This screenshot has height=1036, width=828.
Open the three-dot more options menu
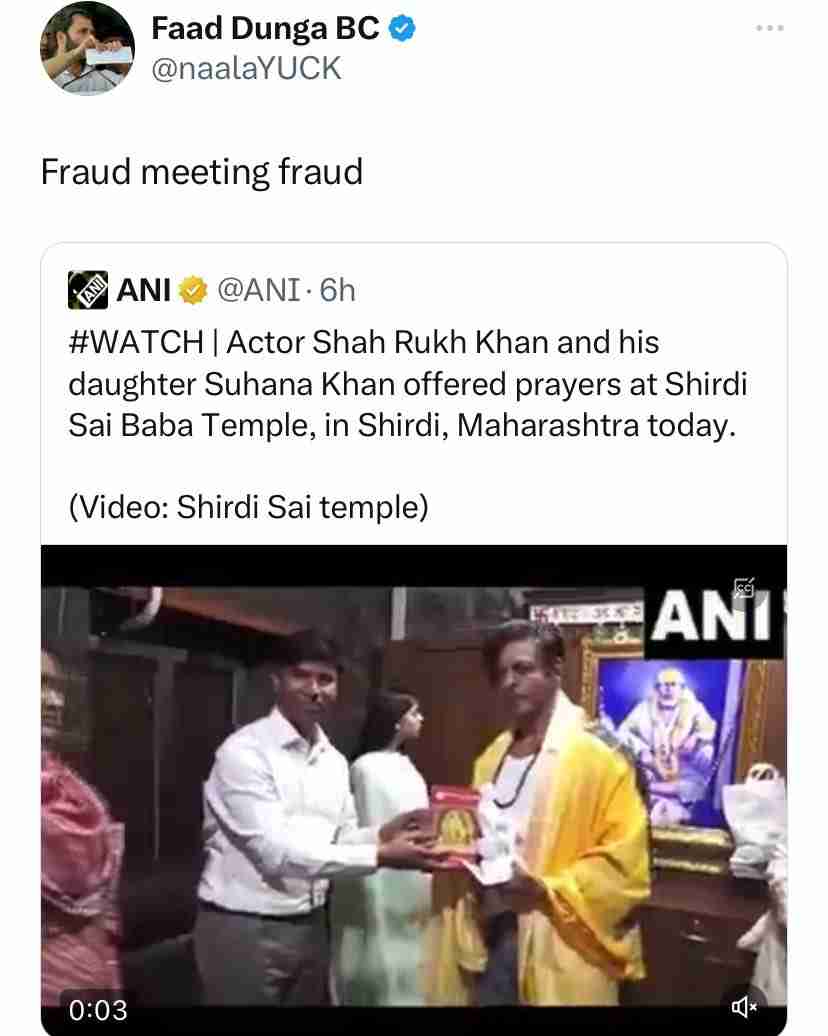pyautogui.click(x=769, y=28)
